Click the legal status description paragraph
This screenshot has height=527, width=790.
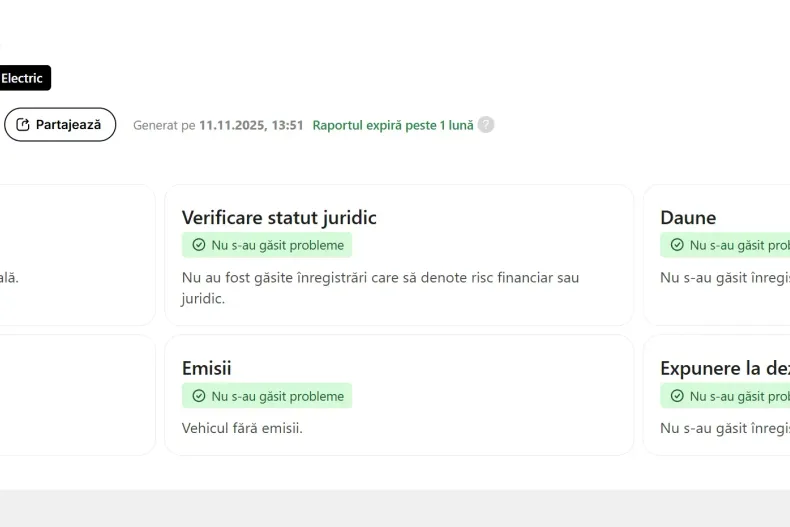(380, 287)
